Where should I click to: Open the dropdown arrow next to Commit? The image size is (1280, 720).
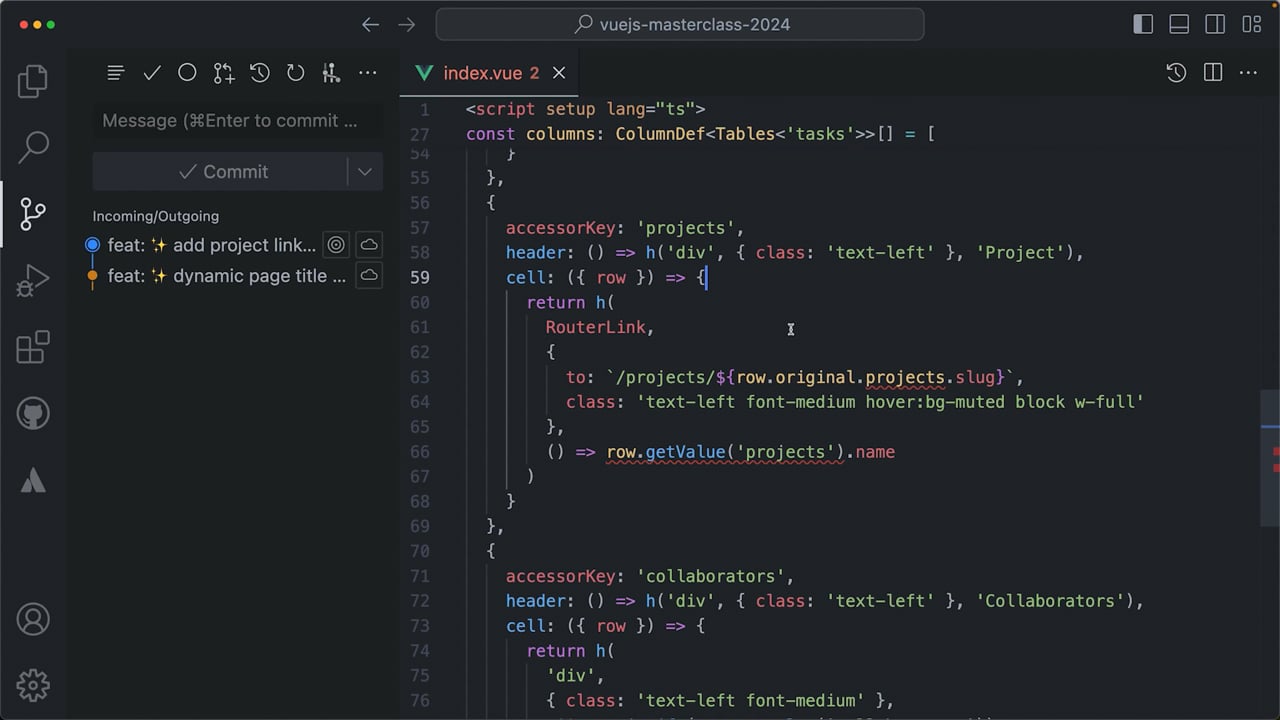click(365, 172)
